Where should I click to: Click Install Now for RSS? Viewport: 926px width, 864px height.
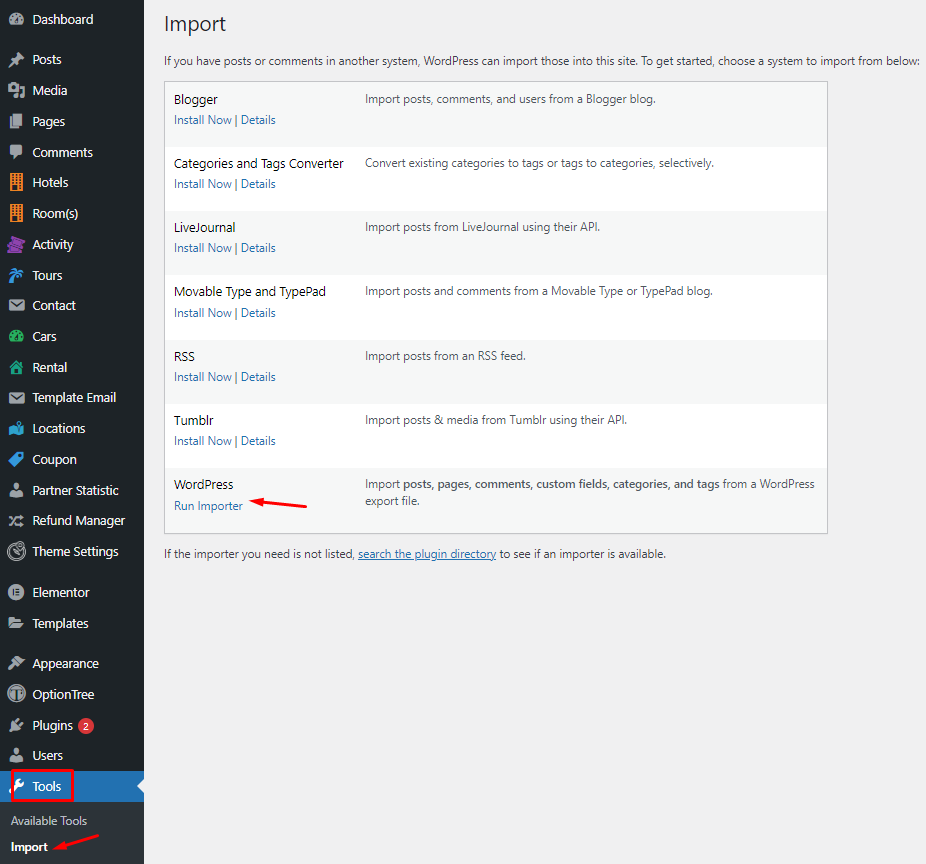203,377
